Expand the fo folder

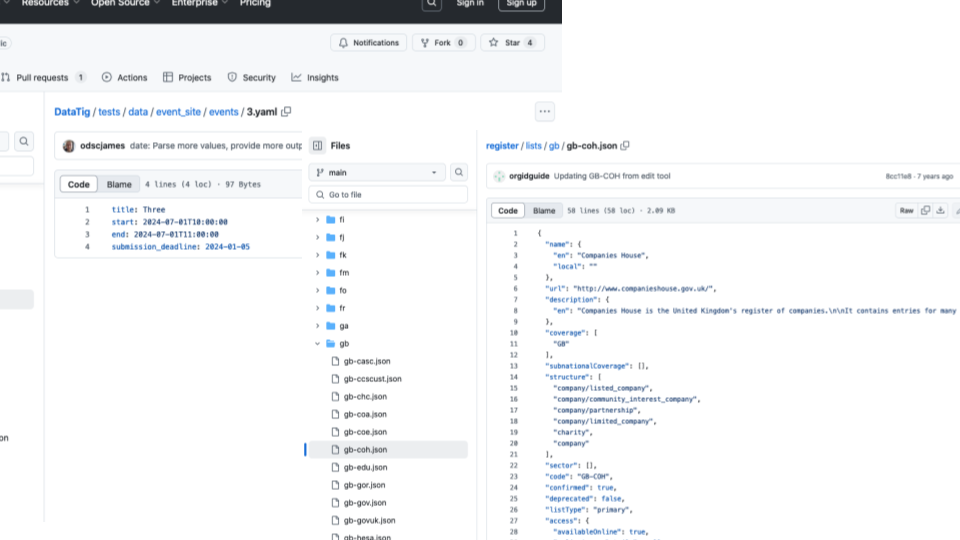point(317,290)
